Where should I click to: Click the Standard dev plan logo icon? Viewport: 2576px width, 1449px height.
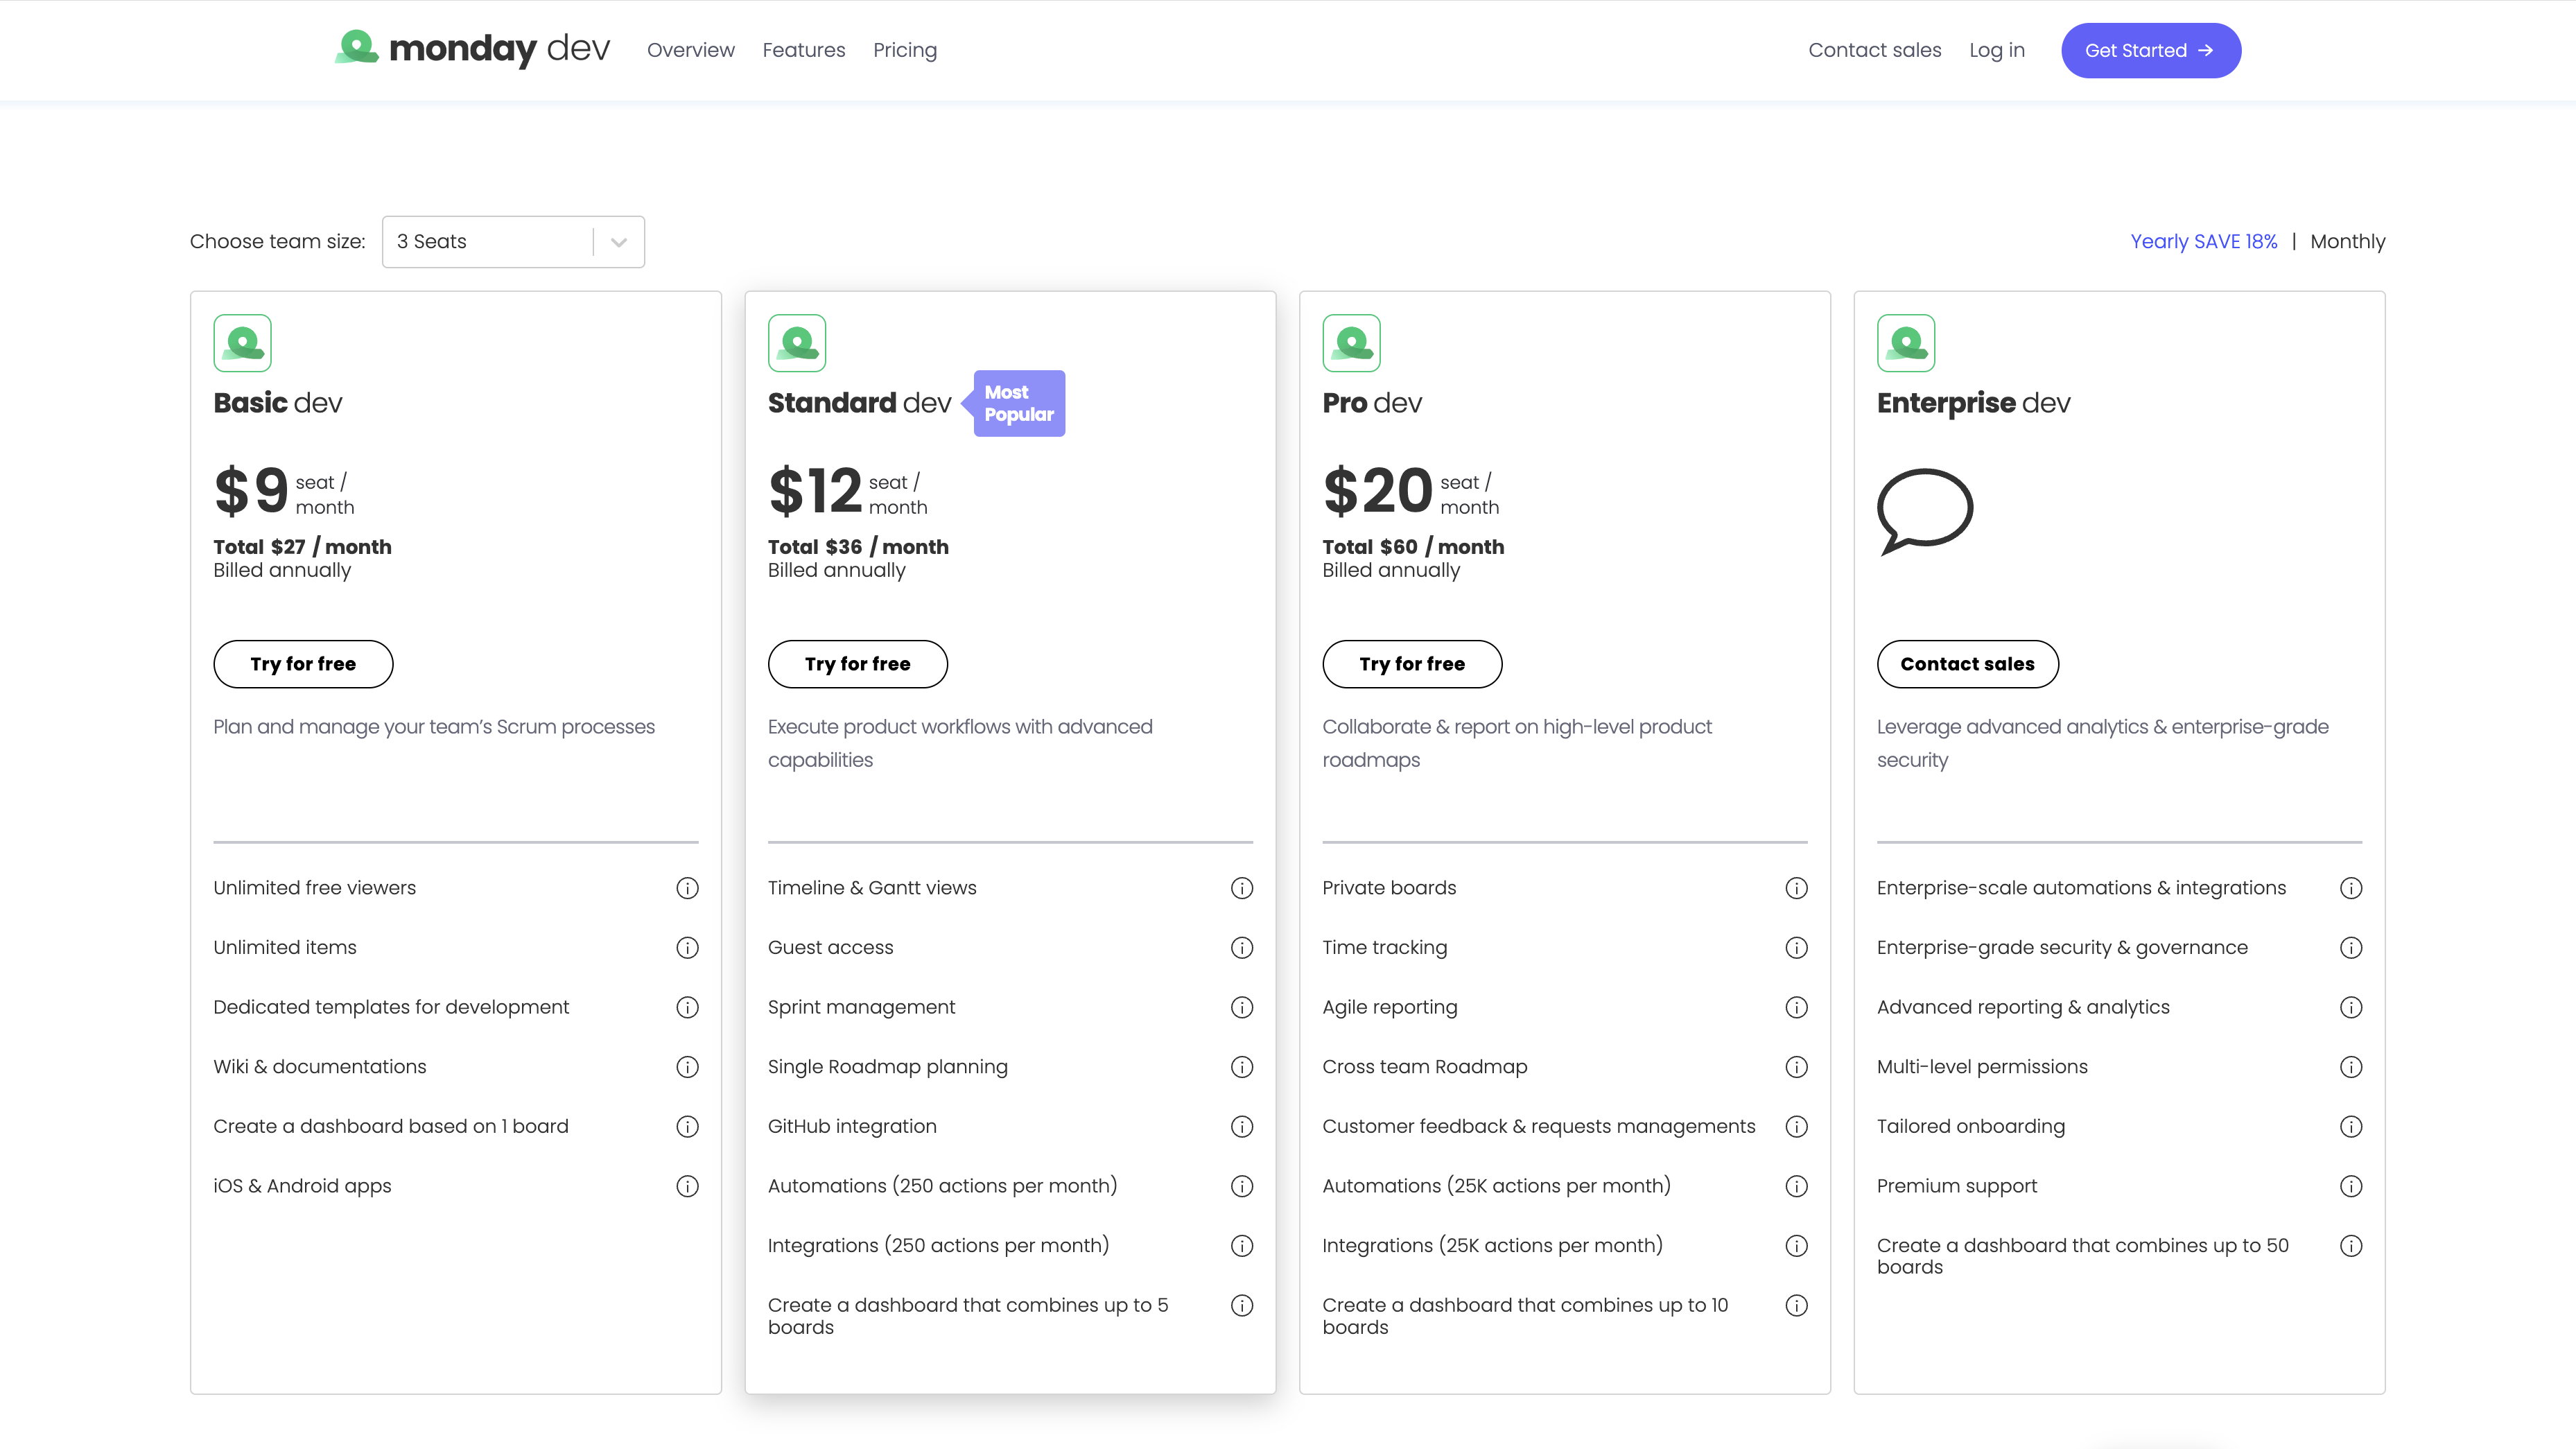(797, 343)
